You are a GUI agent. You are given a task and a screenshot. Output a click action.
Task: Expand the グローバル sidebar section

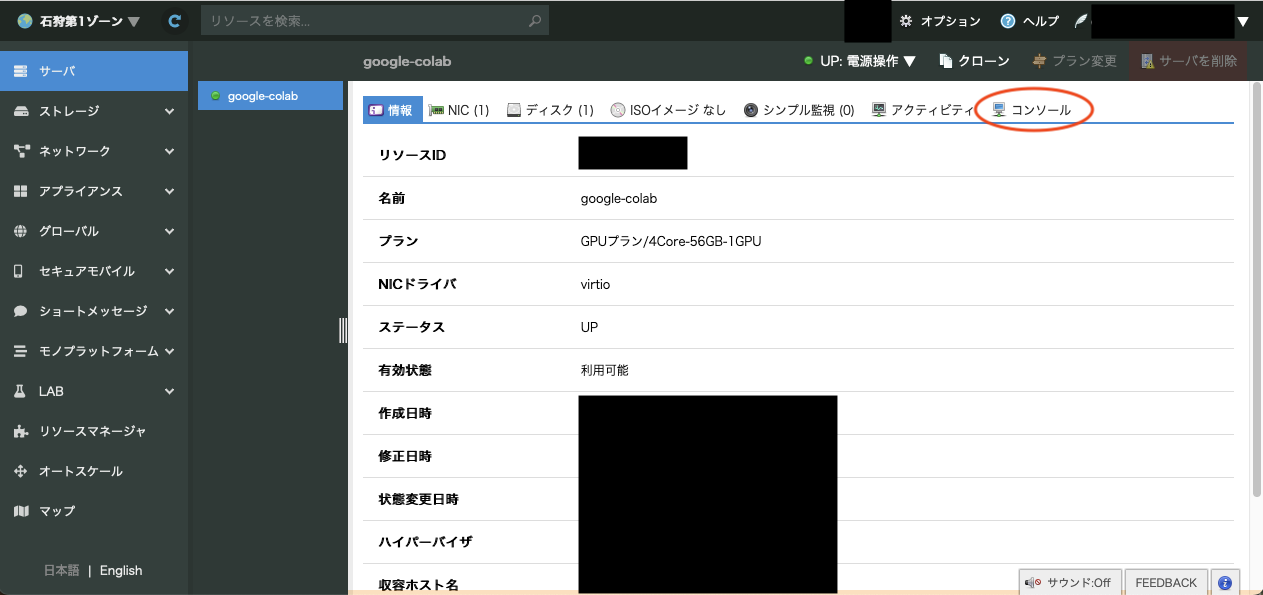[x=169, y=231]
